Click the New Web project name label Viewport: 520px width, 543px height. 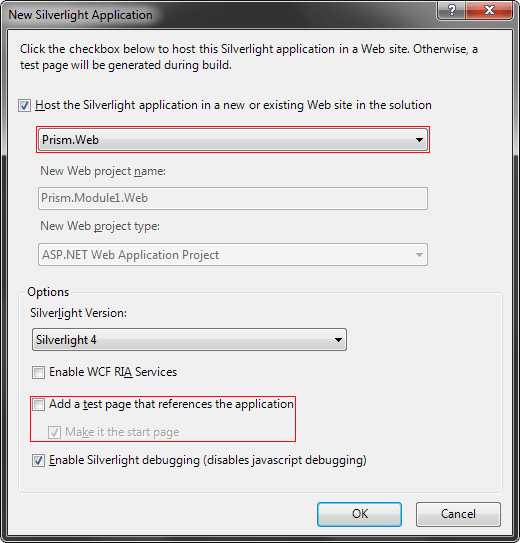pos(103,171)
